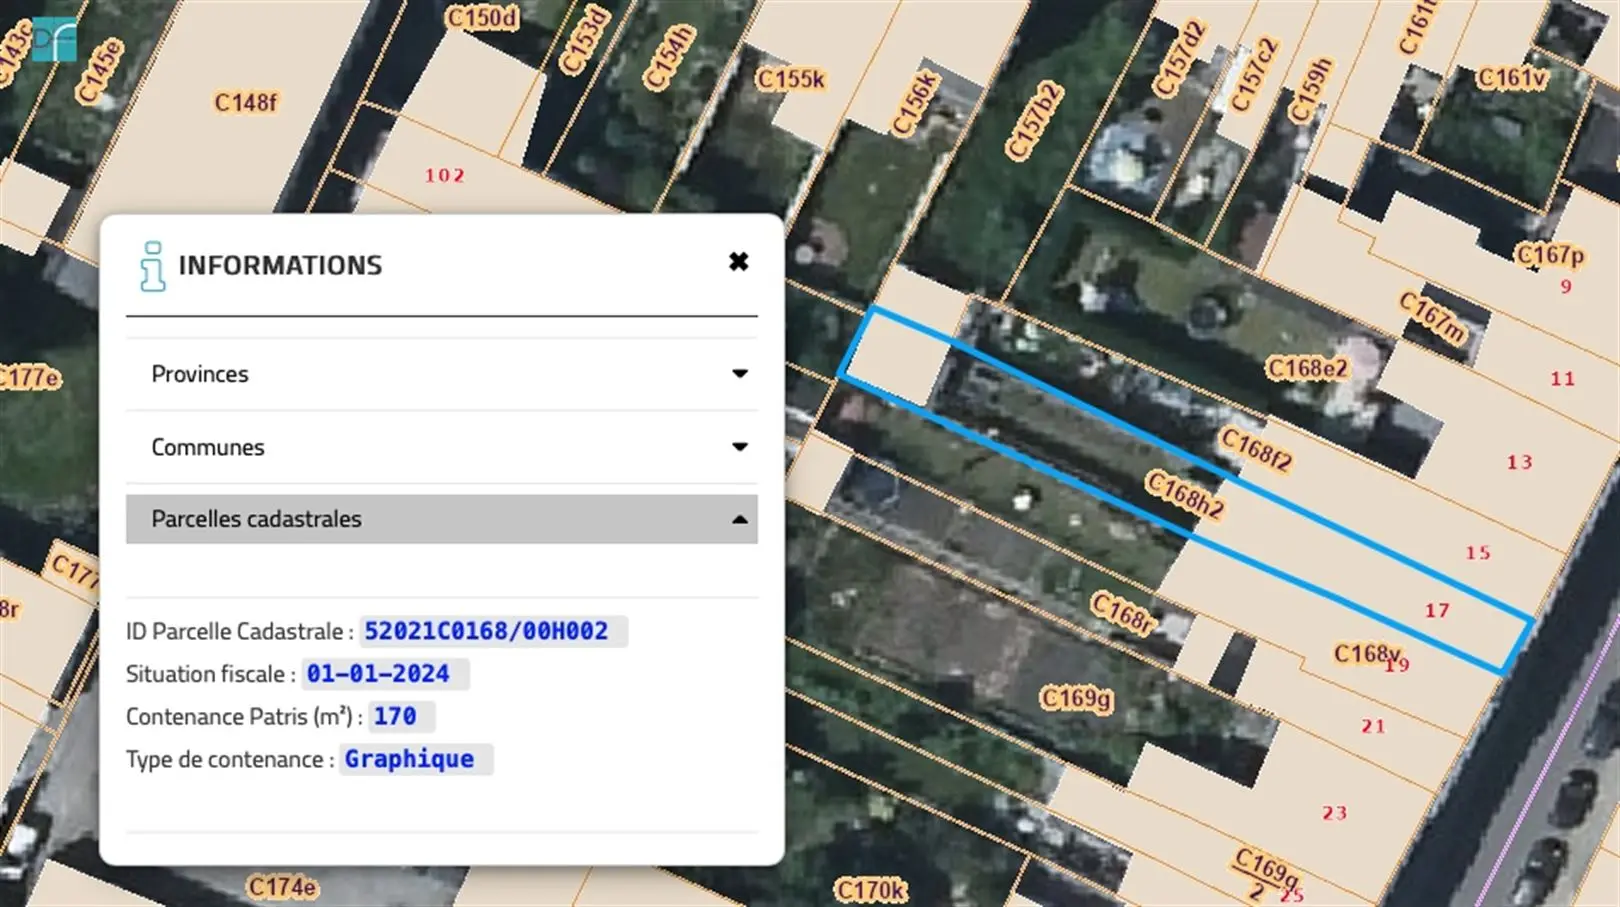This screenshot has height=907, width=1620.
Task: Click the teal logo icon on the map
Action: pyautogui.click(x=54, y=39)
